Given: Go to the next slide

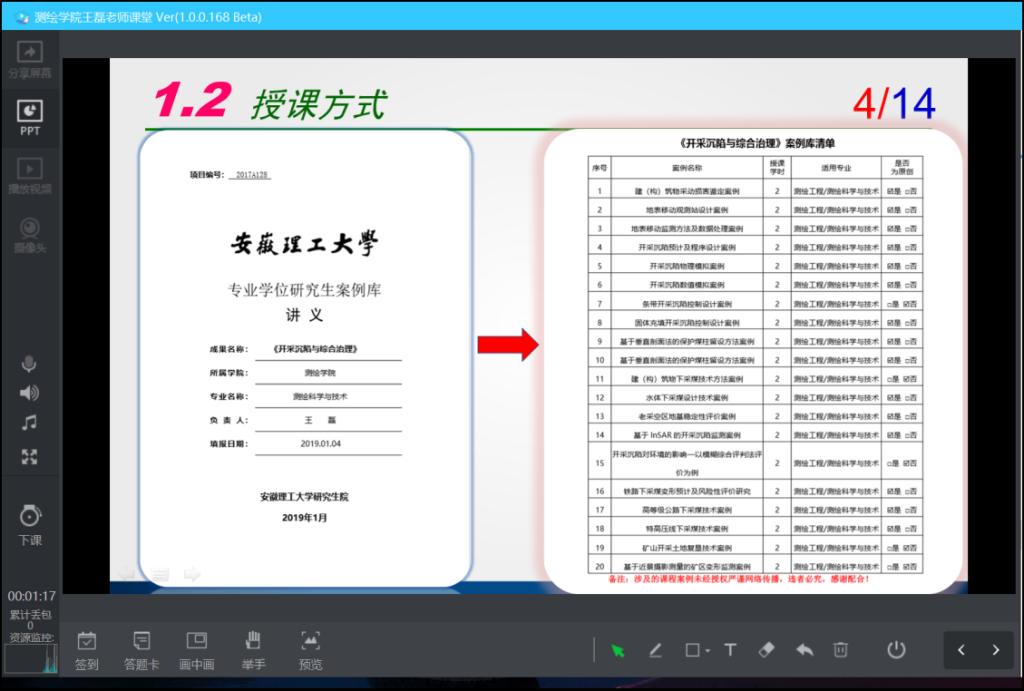Looking at the screenshot, I should click(x=995, y=650).
